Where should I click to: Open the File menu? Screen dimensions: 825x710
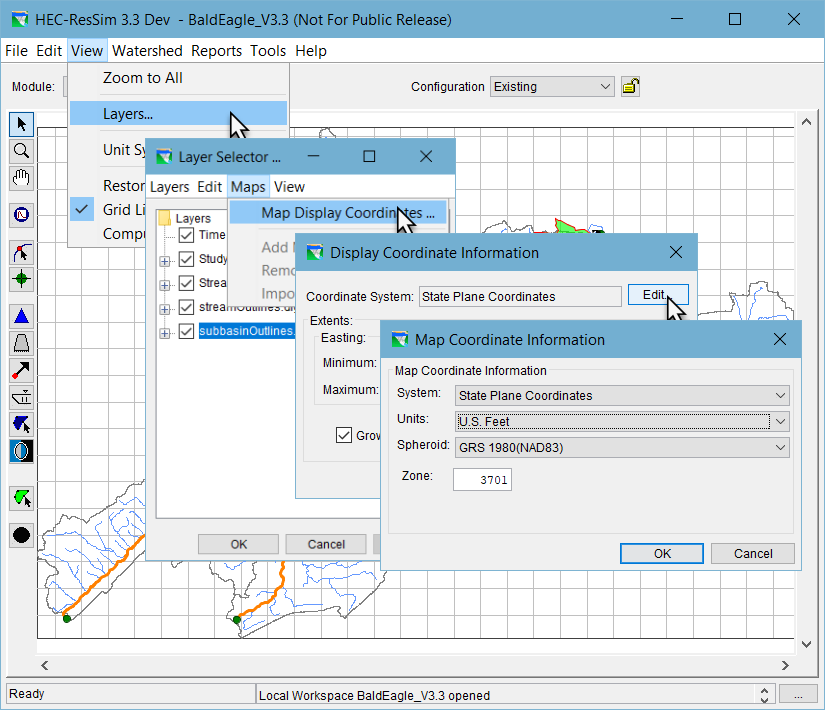pyautogui.click(x=16, y=51)
